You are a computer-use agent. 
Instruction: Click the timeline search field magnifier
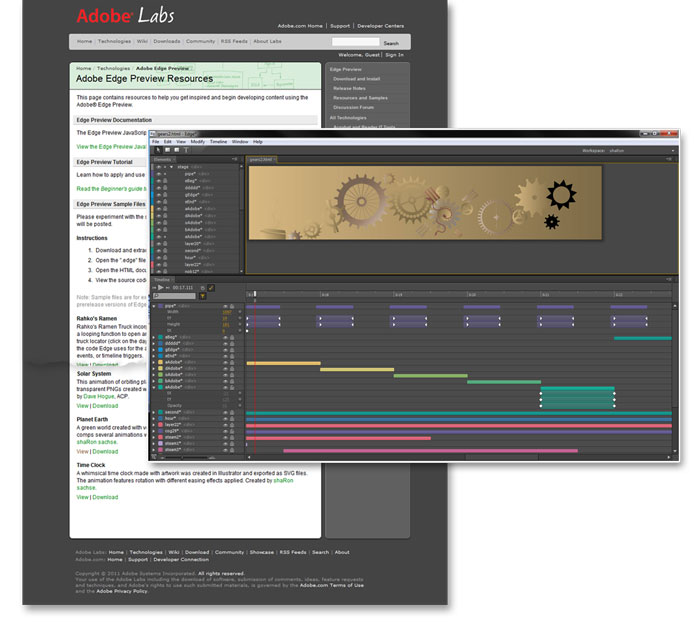pyautogui.click(x=156, y=296)
